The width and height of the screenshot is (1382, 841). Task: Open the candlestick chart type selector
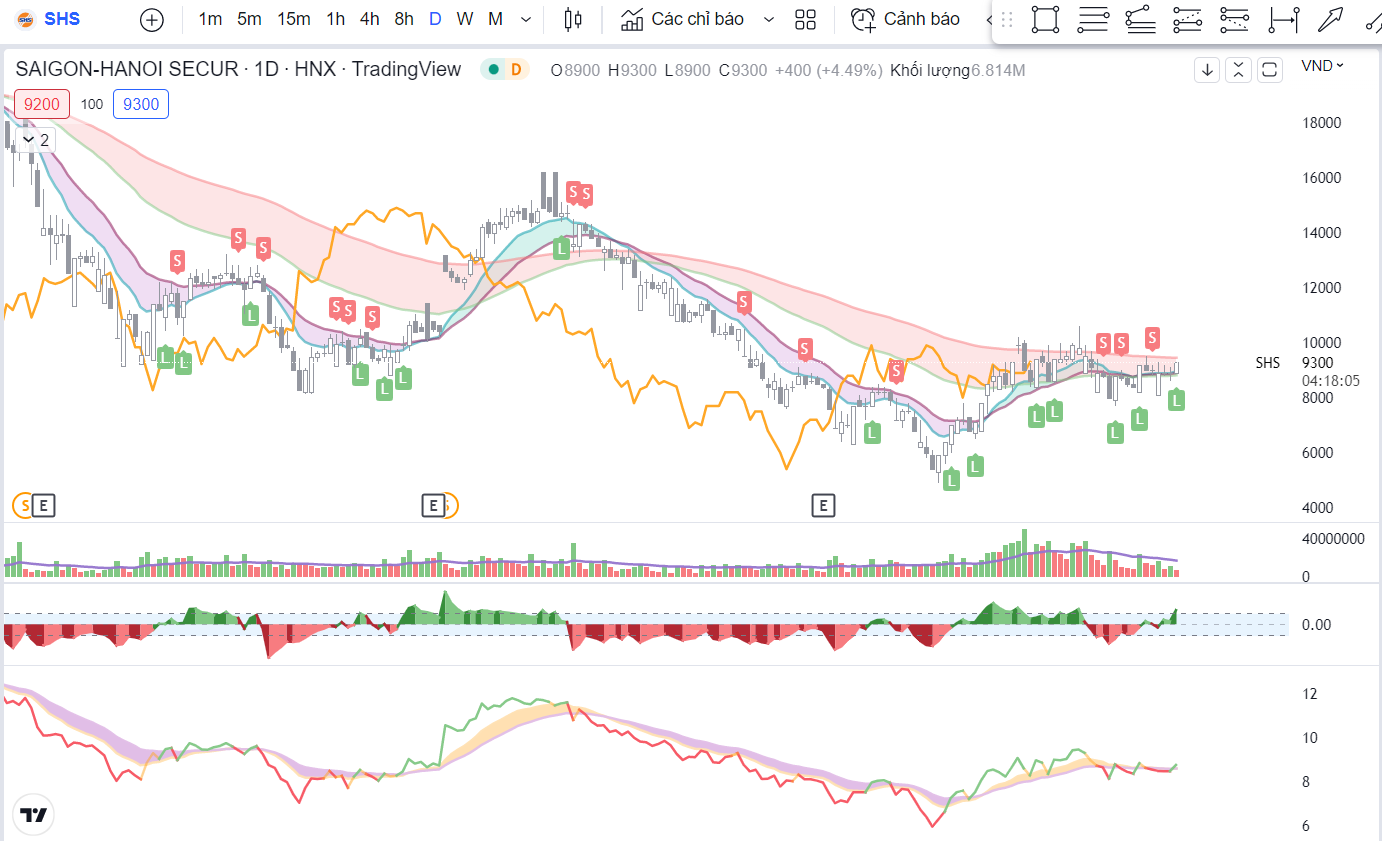pyautogui.click(x=572, y=19)
